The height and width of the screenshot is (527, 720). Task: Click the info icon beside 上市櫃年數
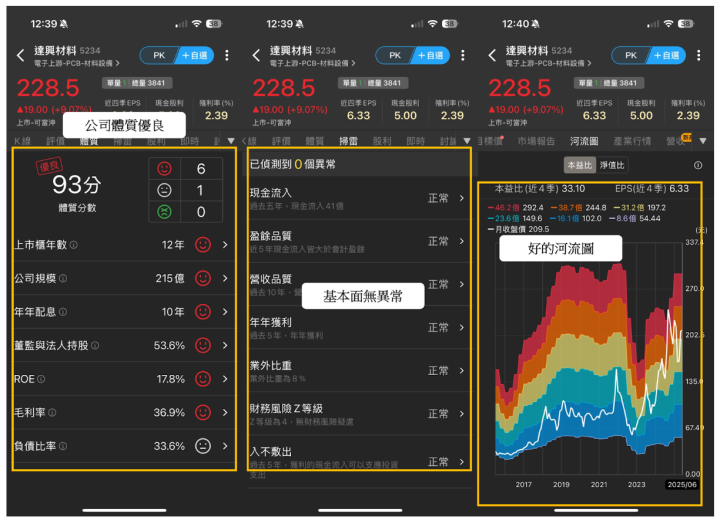[73, 245]
